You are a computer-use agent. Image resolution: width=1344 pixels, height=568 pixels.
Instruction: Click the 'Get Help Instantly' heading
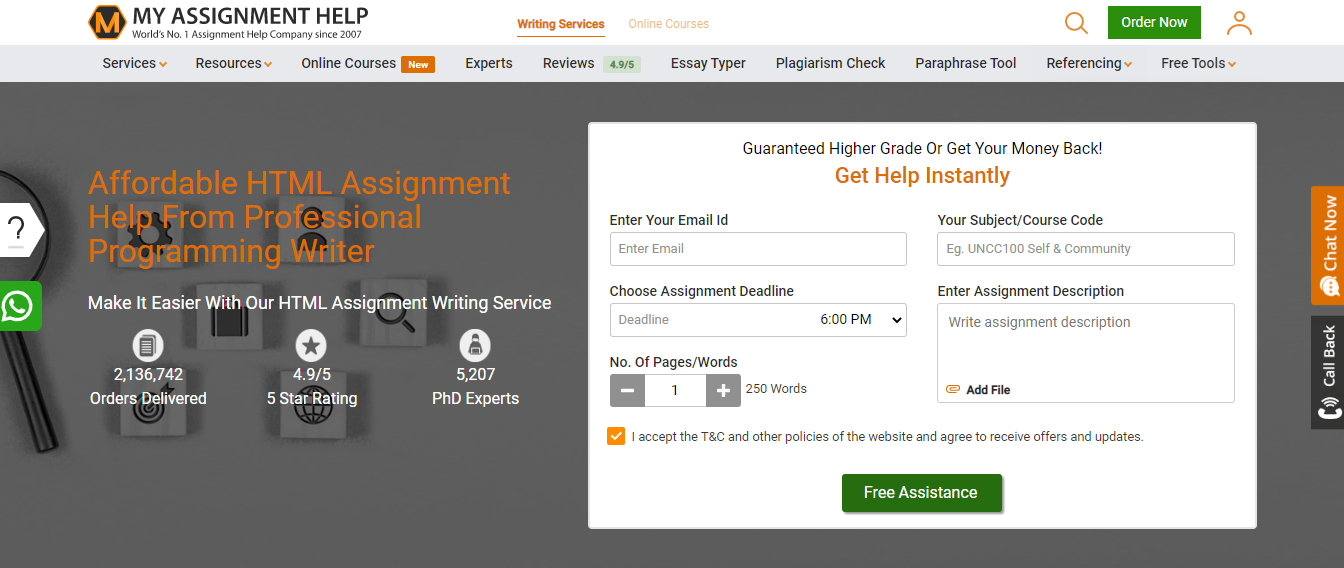point(922,176)
